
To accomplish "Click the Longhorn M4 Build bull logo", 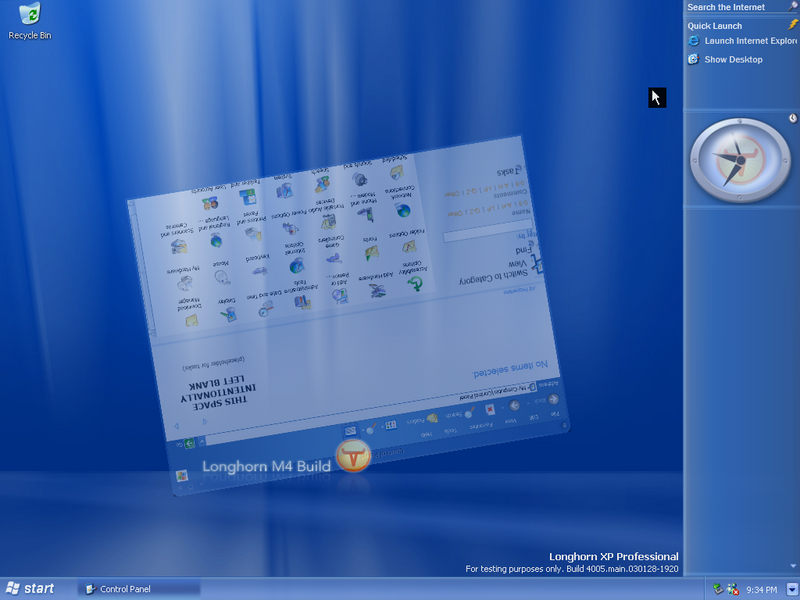I will [354, 457].
